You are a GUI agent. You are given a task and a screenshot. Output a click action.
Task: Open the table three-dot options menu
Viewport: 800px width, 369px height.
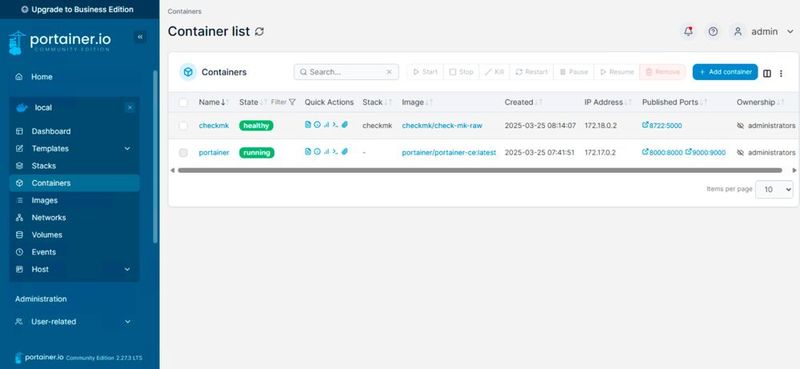click(781, 73)
